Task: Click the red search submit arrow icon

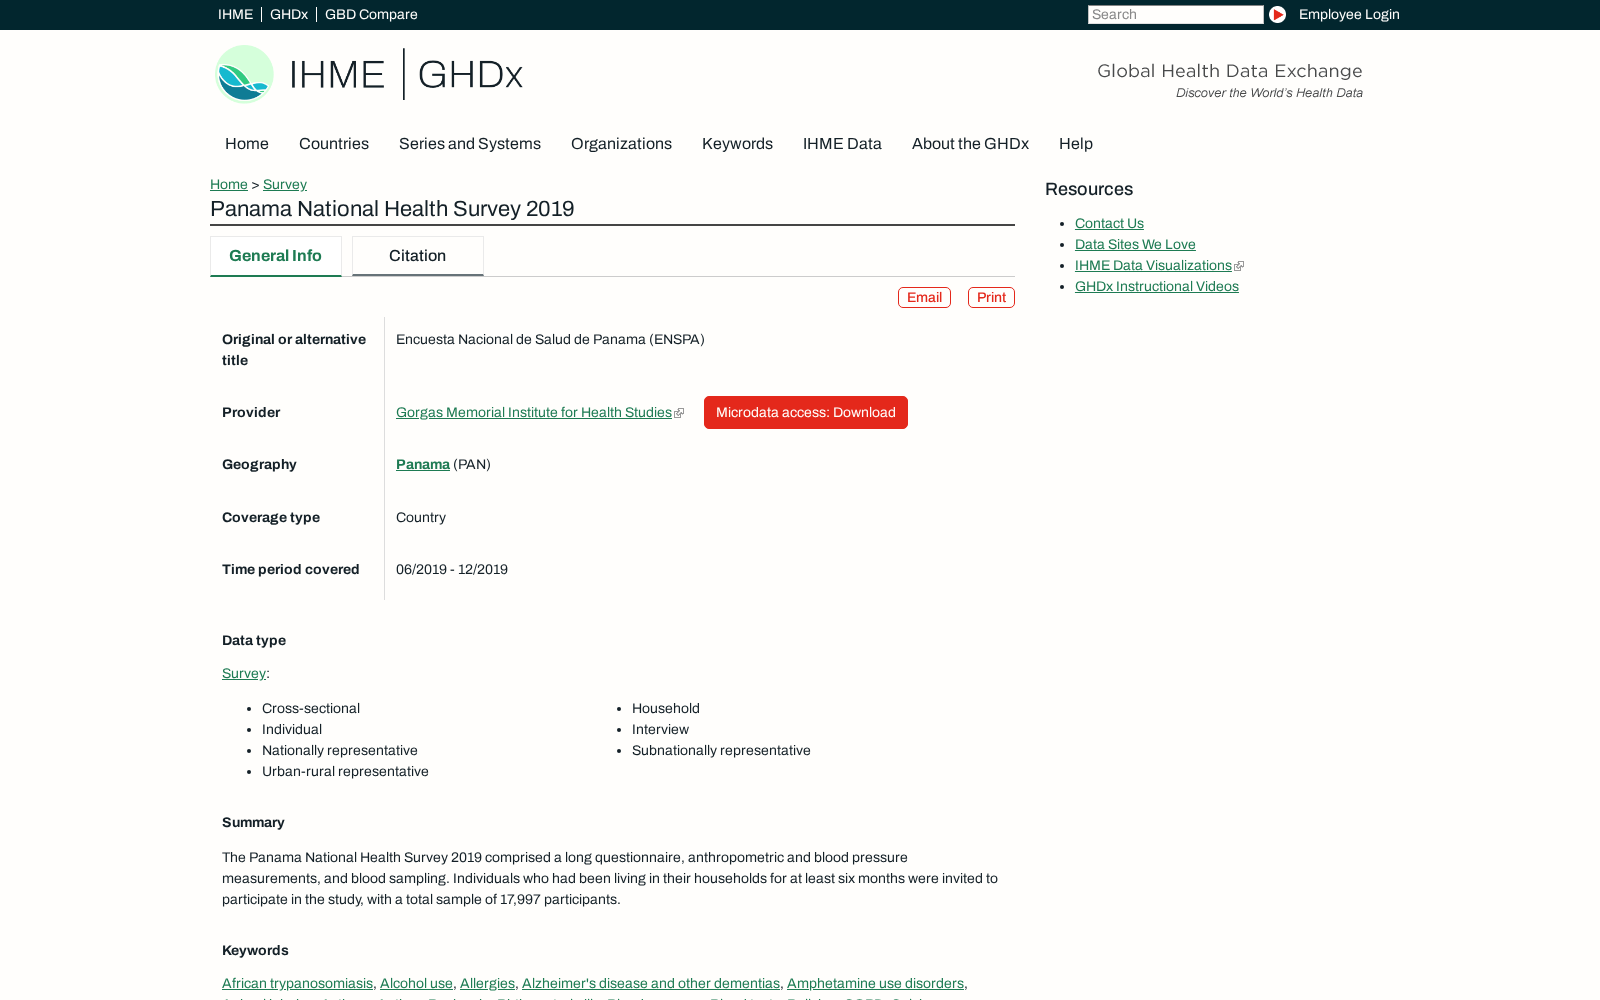Action: click(x=1277, y=14)
